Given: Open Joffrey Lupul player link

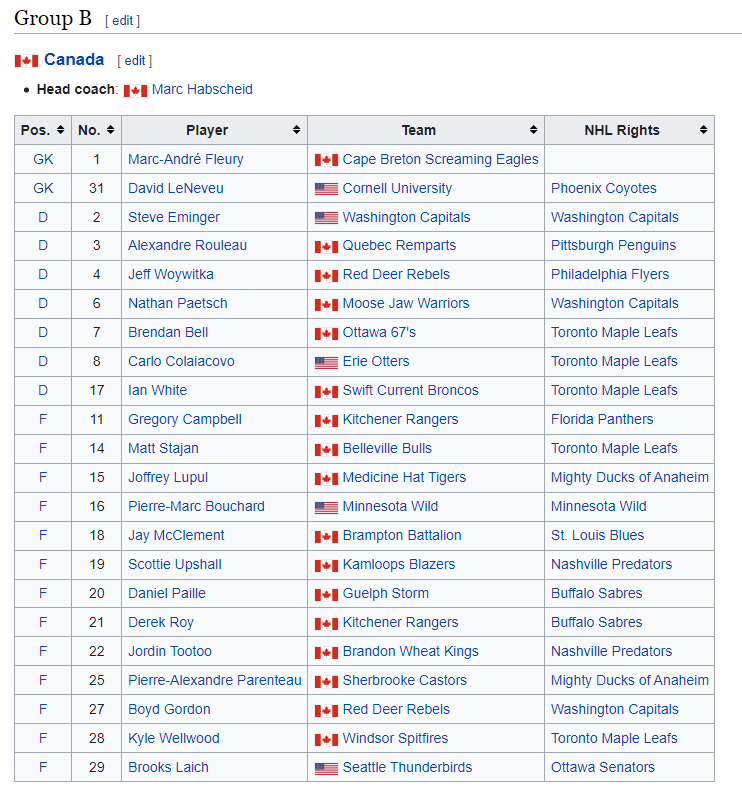Looking at the screenshot, I should (168, 477).
